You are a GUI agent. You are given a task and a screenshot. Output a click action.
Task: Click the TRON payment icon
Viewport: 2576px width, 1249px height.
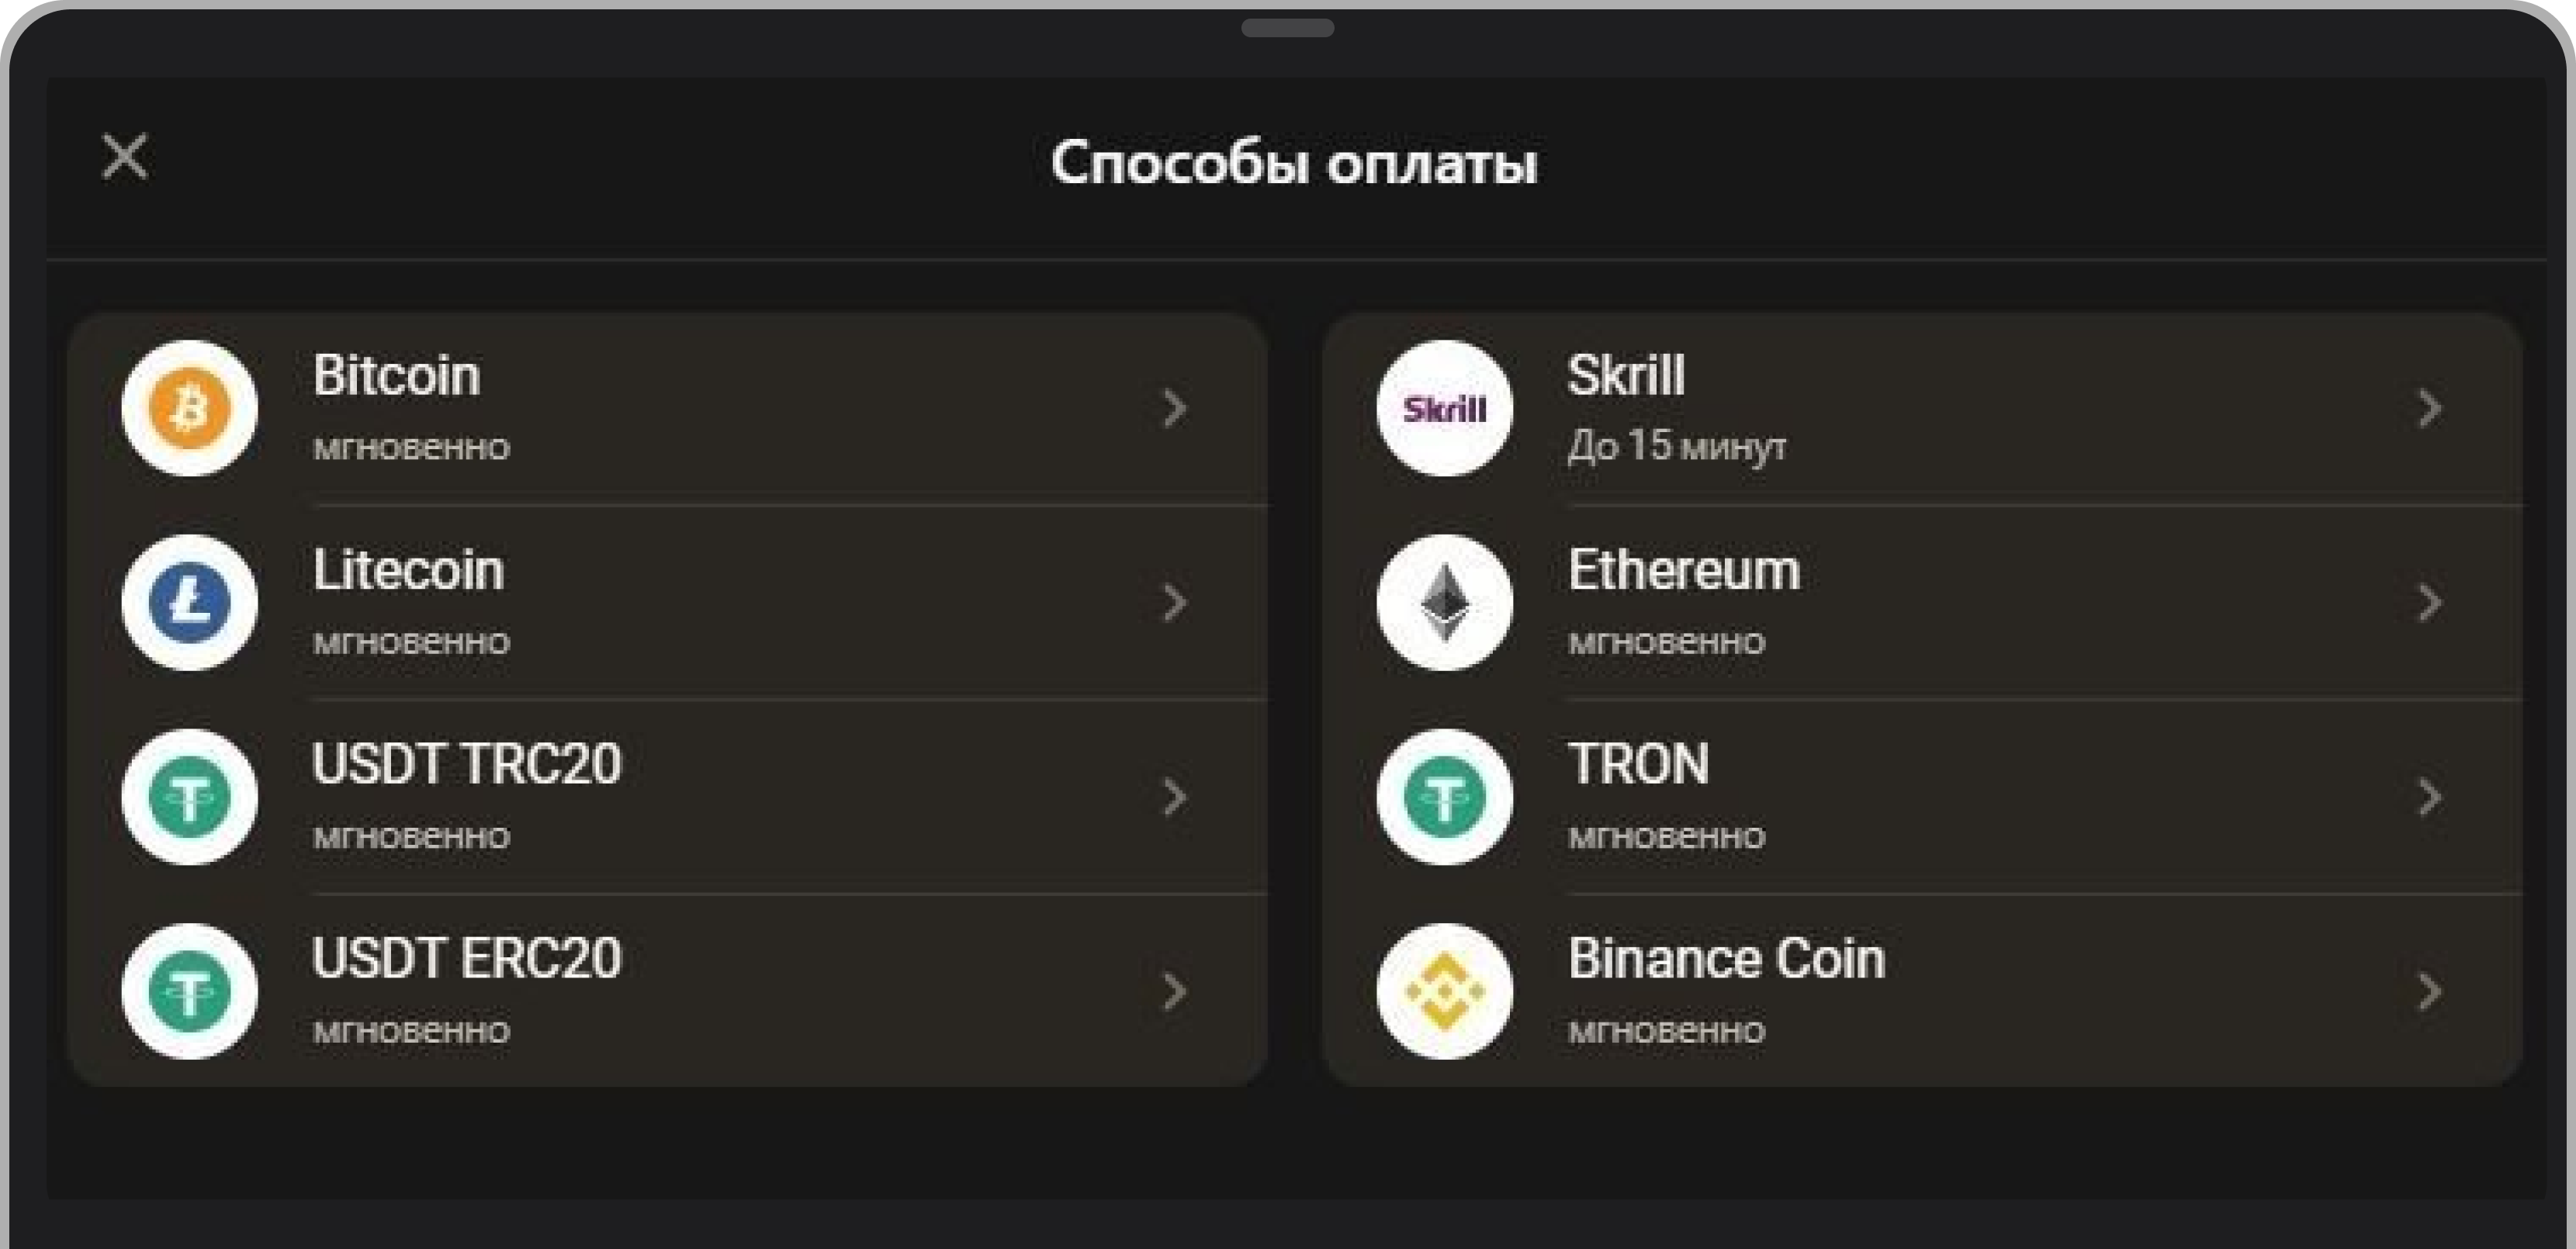1444,797
